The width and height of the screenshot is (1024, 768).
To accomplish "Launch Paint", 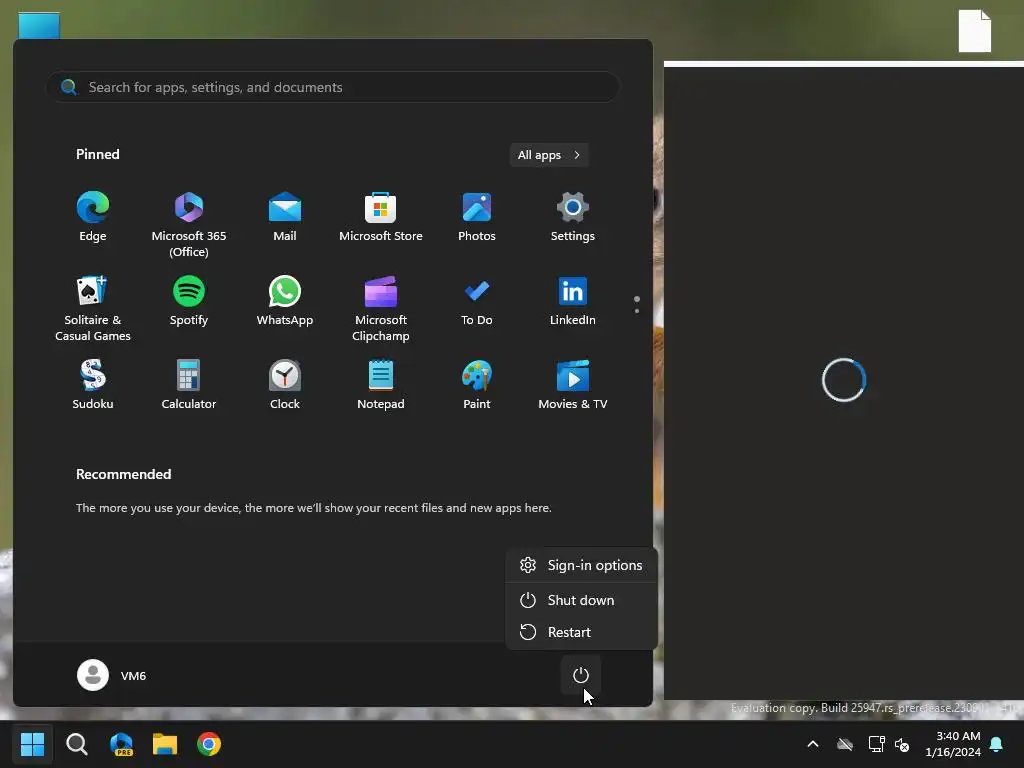I will click(477, 385).
